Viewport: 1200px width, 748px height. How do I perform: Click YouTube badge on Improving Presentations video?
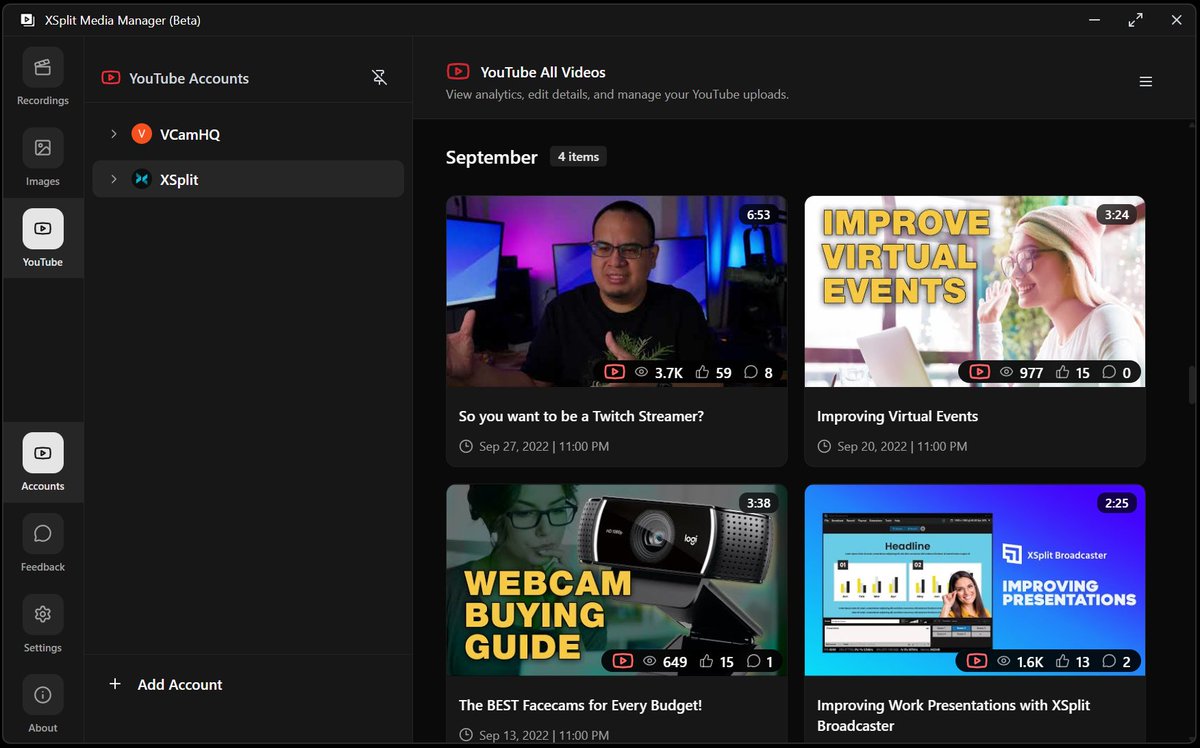coord(976,661)
